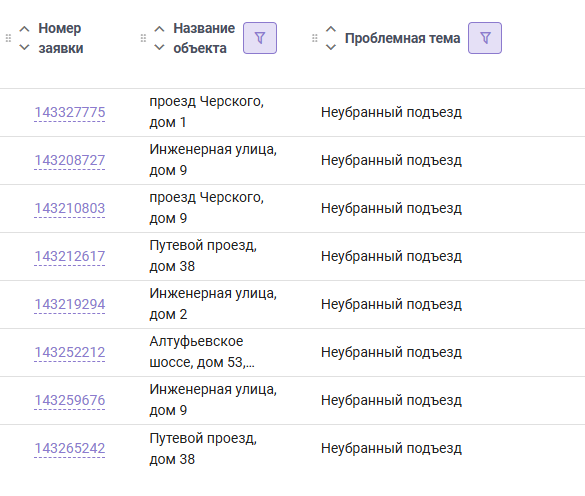Open filter for Название объекта column
Image resolution: width=585 pixels, height=496 pixels.
coord(260,38)
